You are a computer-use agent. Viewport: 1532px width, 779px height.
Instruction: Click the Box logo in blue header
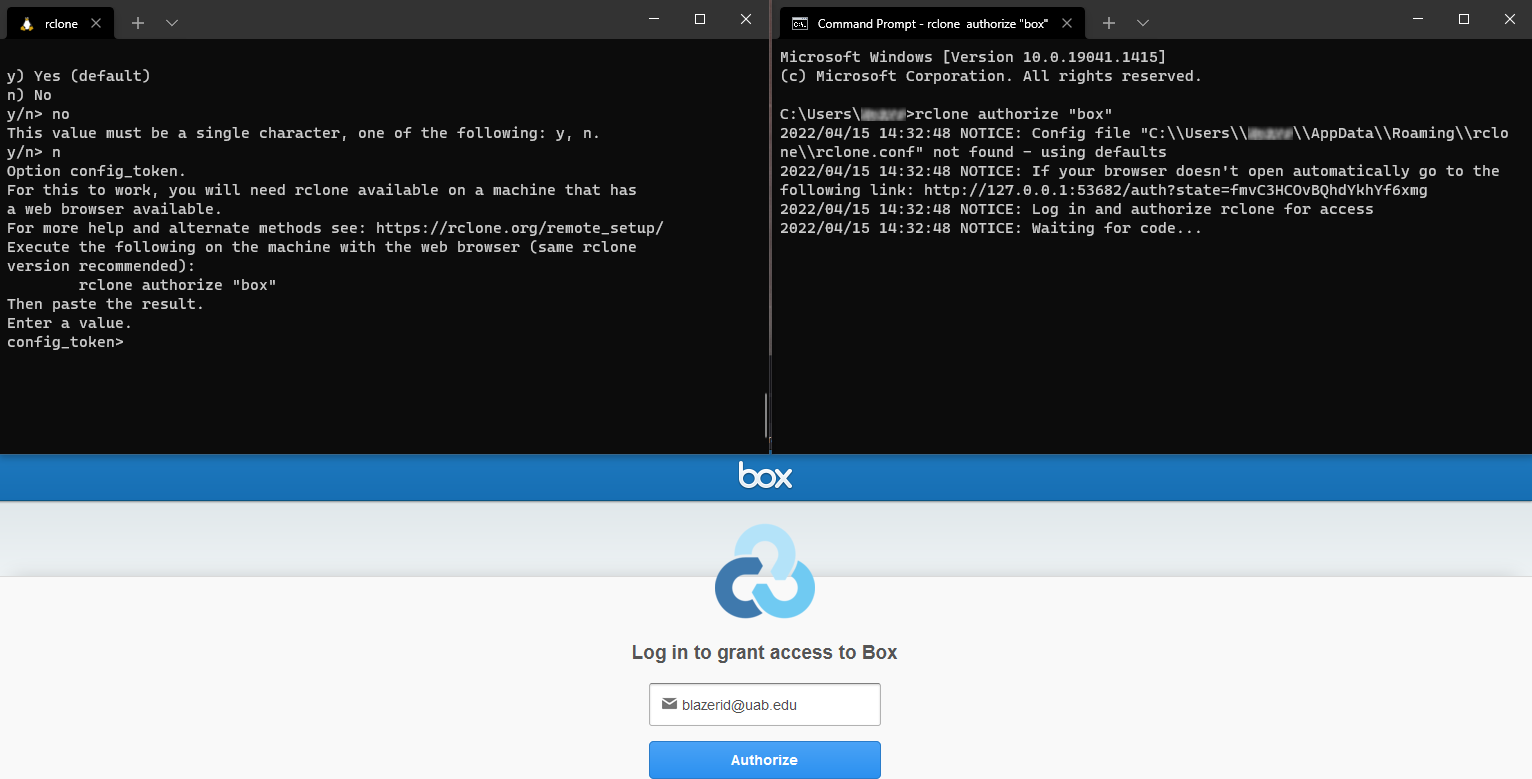coord(765,475)
